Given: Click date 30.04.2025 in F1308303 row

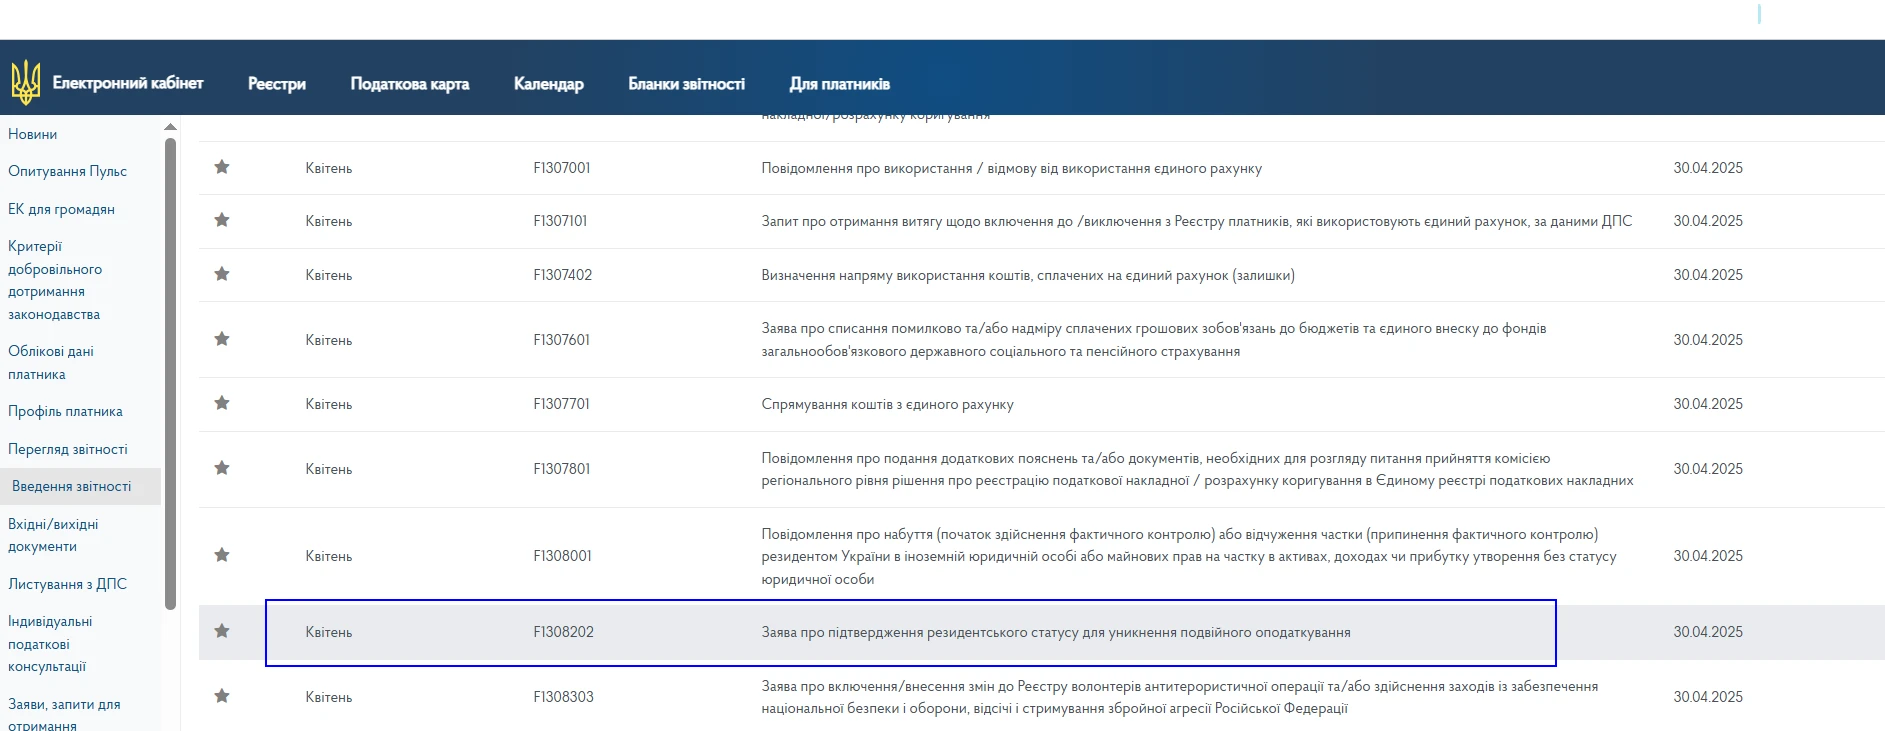Looking at the screenshot, I should tap(1708, 697).
